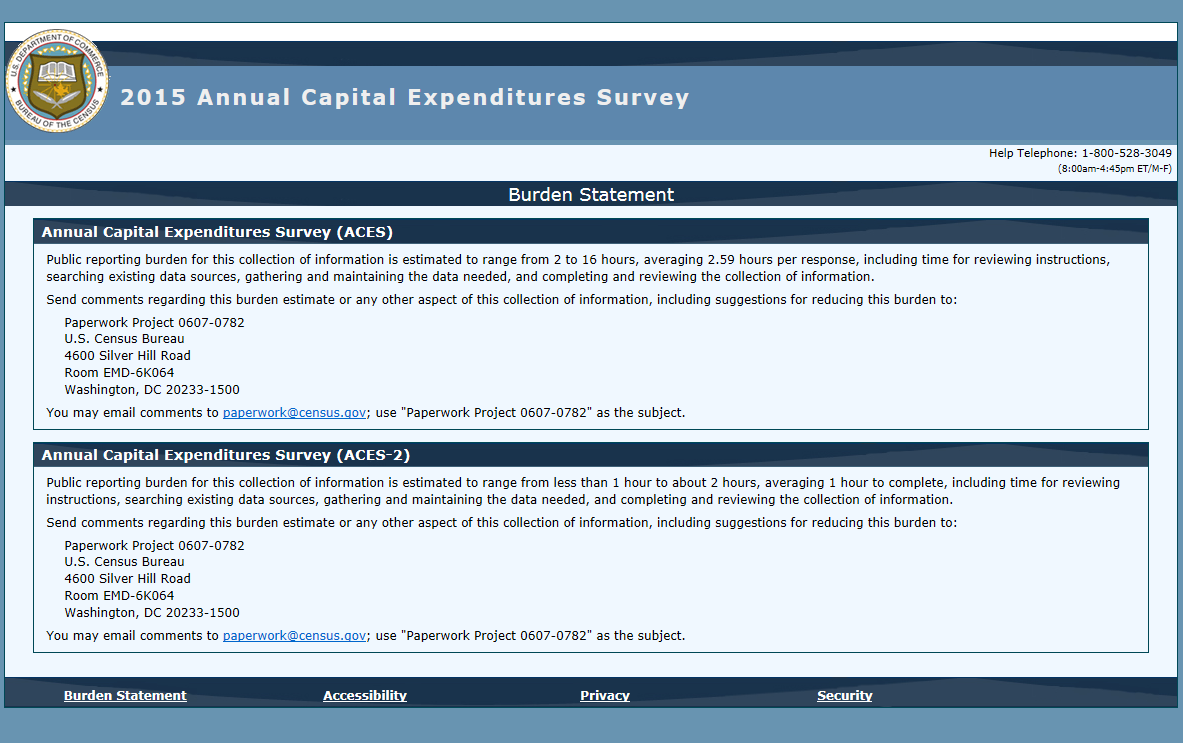Click Paperwork Project 0607-0782 address line in ACES
Image resolution: width=1183 pixels, height=743 pixels.
[x=155, y=322]
